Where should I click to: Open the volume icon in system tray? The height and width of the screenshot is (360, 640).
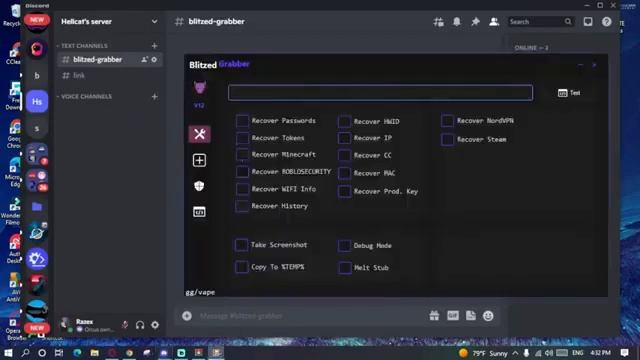tap(549, 353)
